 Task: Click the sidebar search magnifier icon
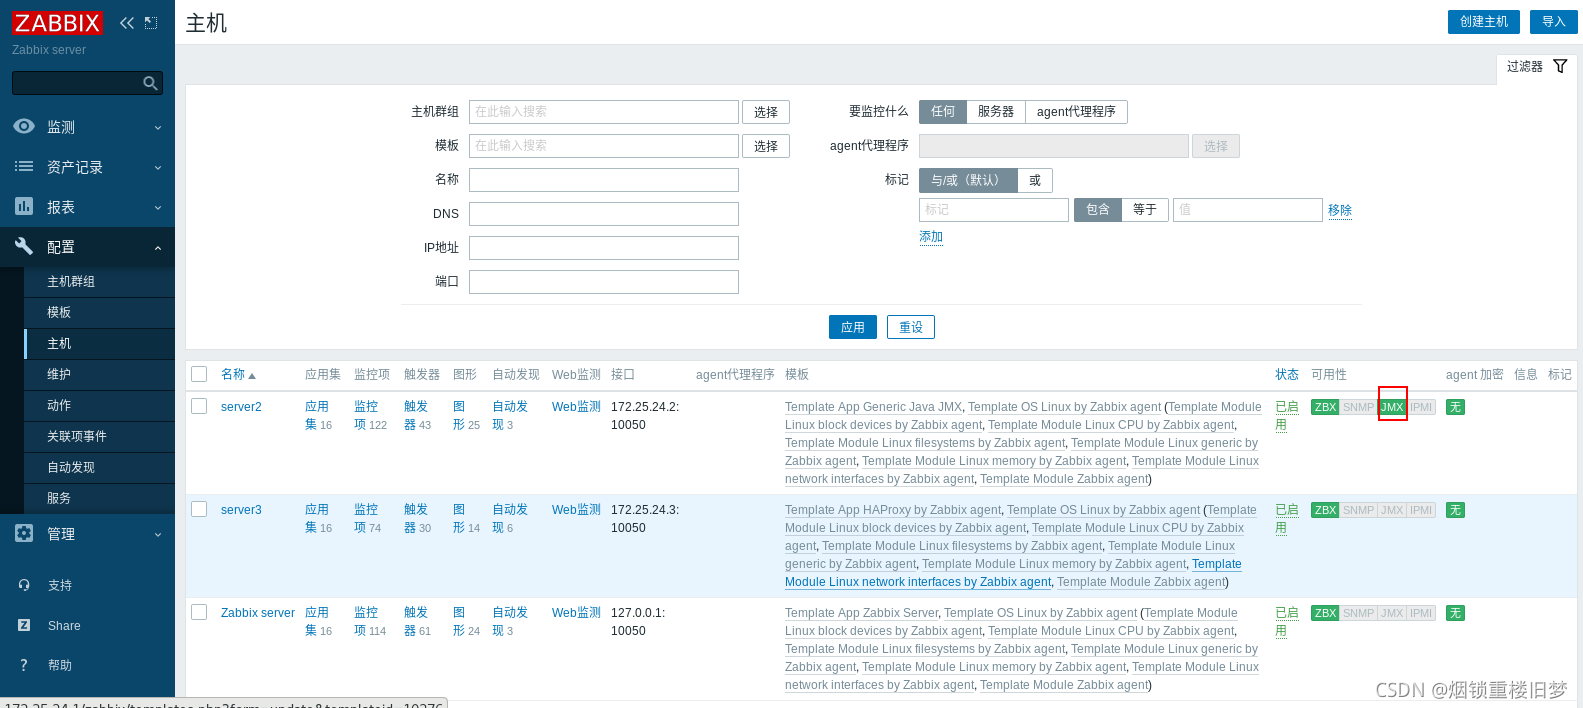pos(150,83)
